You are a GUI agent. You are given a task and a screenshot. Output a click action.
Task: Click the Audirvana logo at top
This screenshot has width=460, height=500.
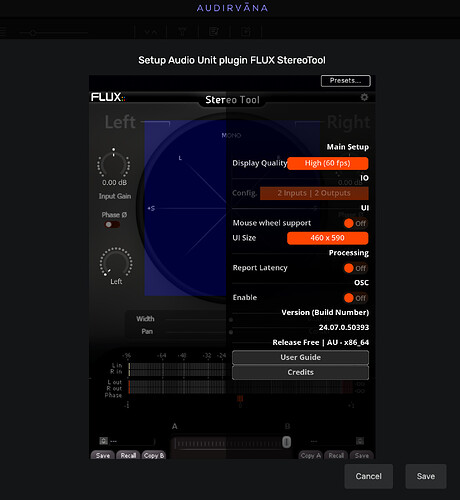click(232, 8)
